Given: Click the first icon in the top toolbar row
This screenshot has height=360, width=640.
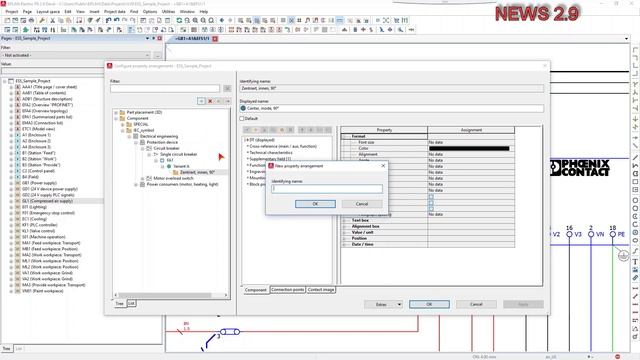Looking at the screenshot, I should tap(7, 20).
